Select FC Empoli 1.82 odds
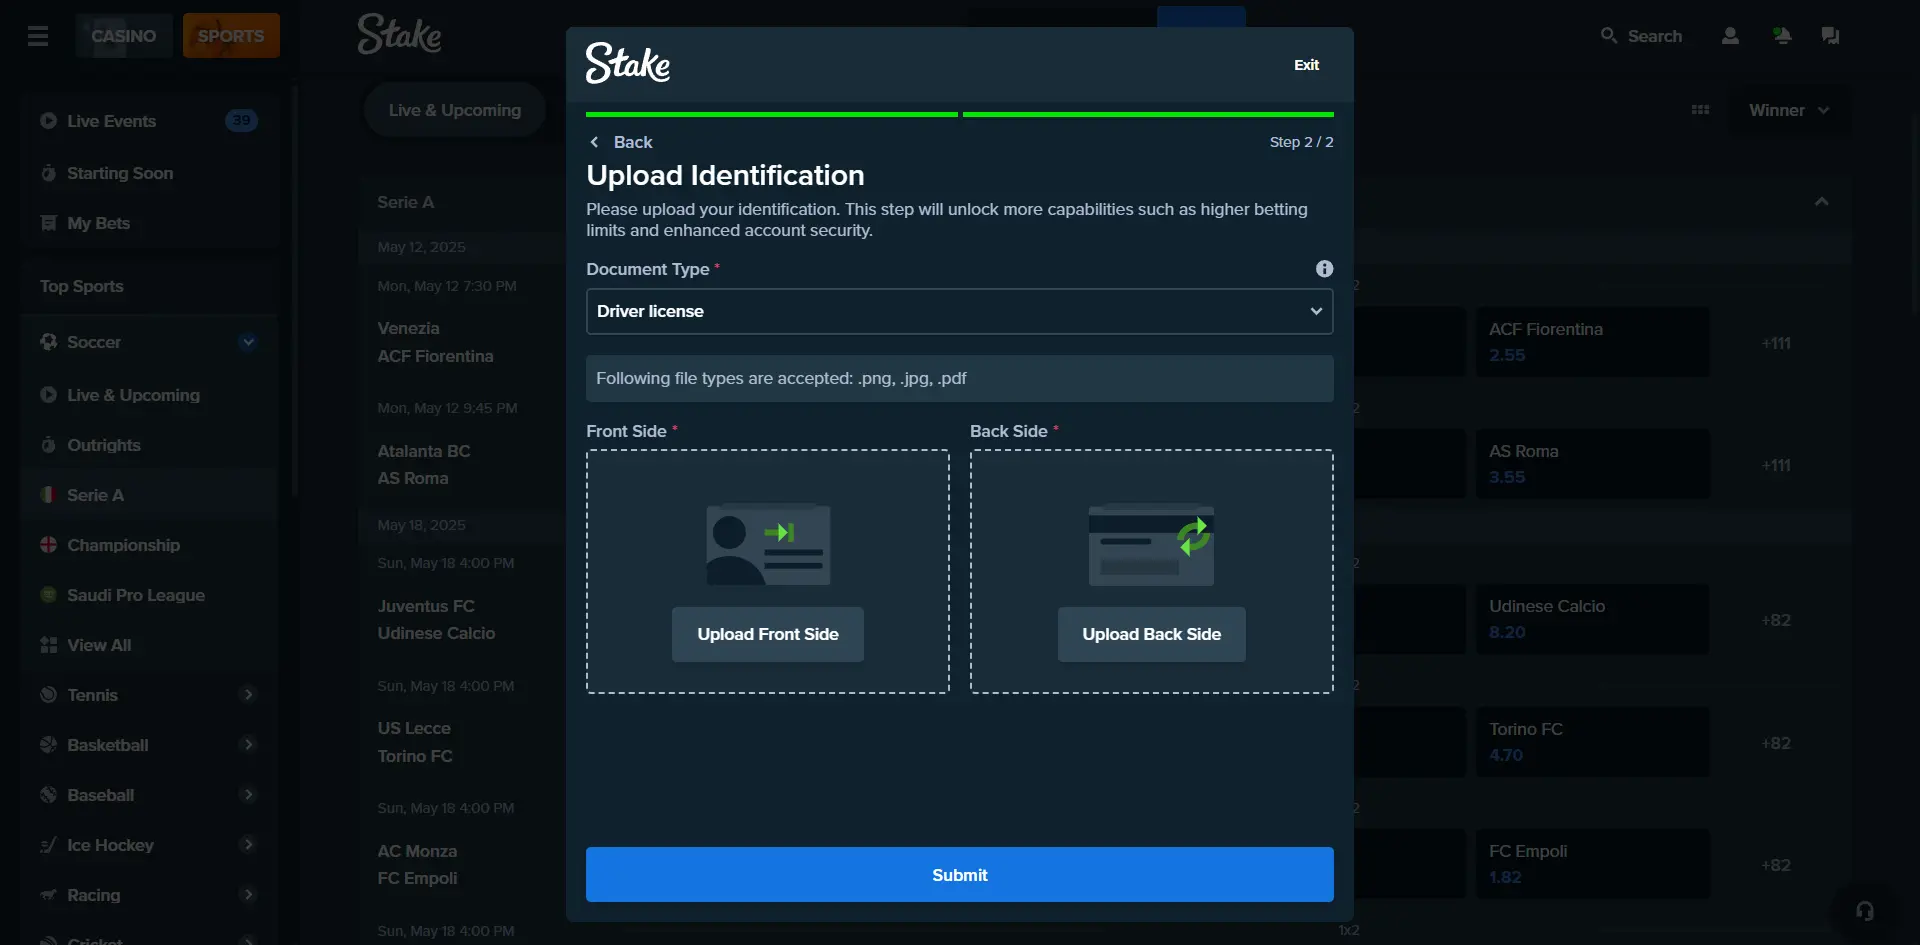This screenshot has width=1920, height=945. [1593, 864]
